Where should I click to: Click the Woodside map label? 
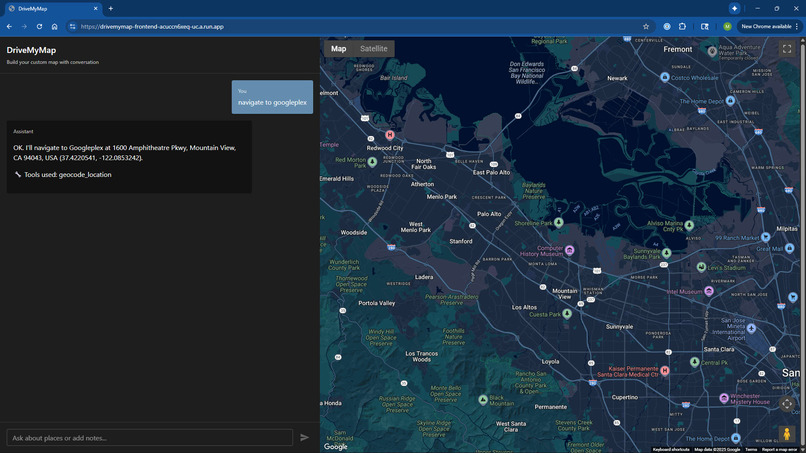click(354, 232)
